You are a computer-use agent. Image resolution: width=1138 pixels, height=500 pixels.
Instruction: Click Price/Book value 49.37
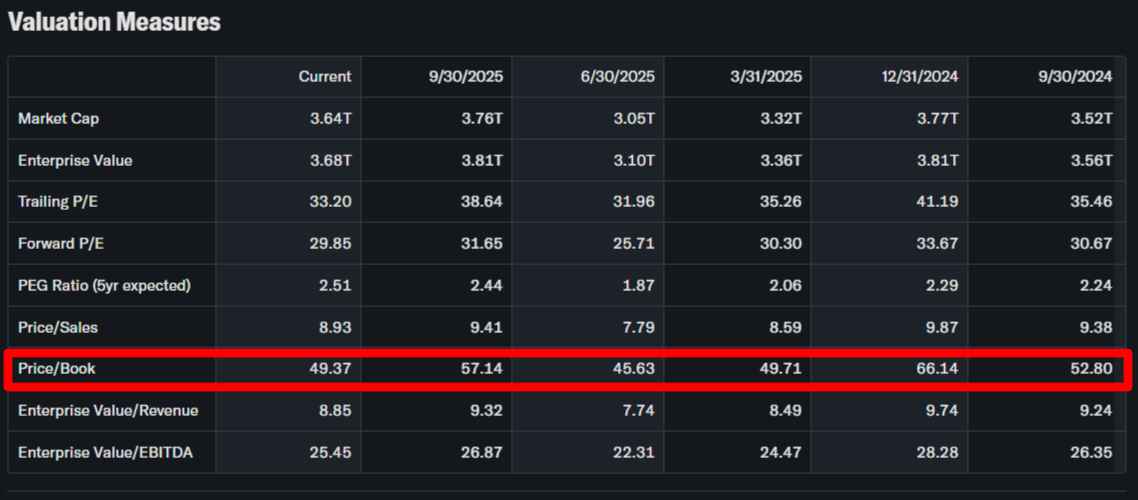[x=330, y=369]
